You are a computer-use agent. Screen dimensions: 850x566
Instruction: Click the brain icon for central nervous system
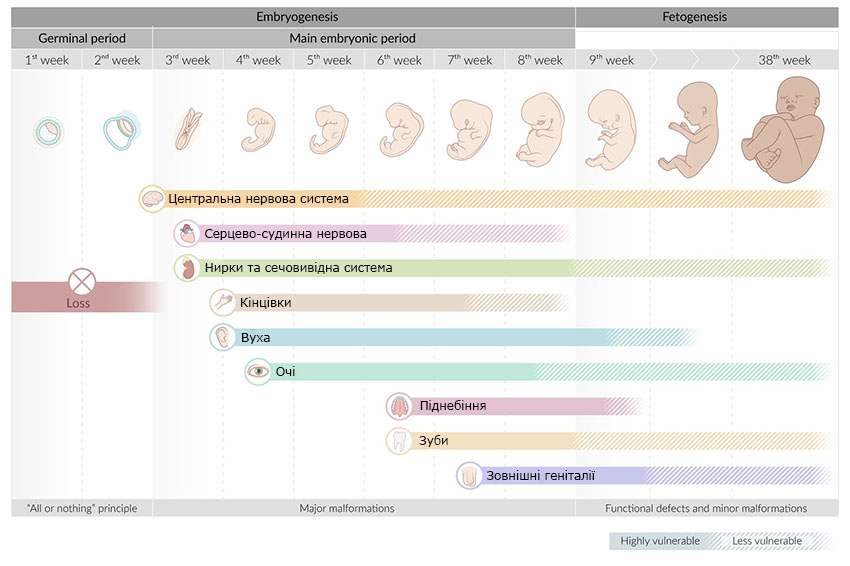coord(152,199)
